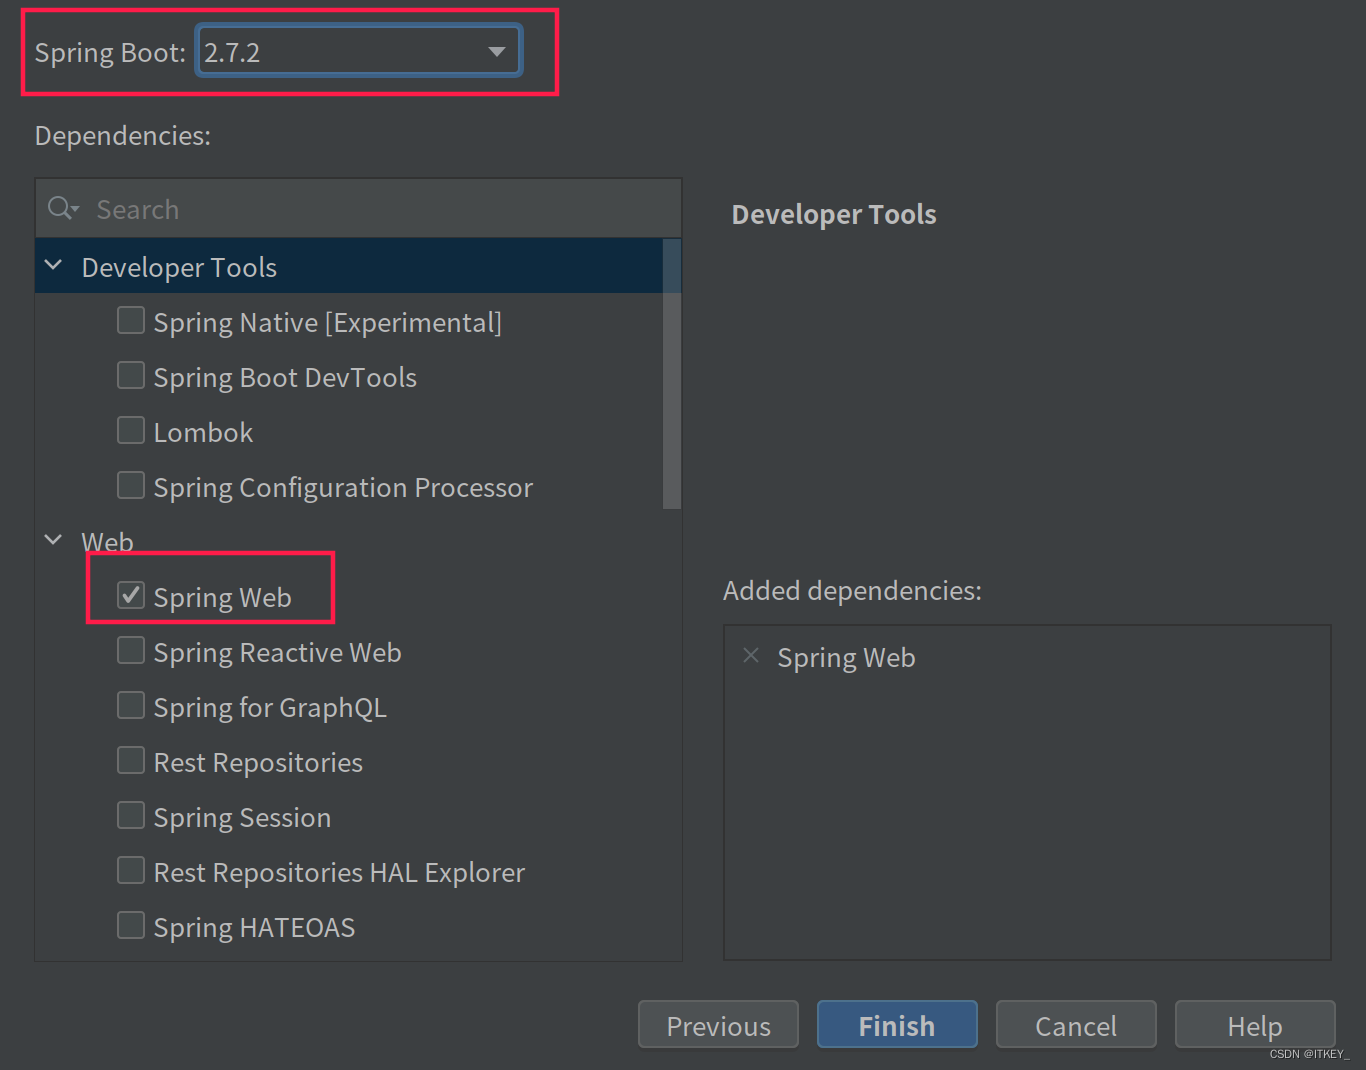Enable Spring Boot DevTools checkbox
This screenshot has height=1070, width=1366.
[131, 376]
